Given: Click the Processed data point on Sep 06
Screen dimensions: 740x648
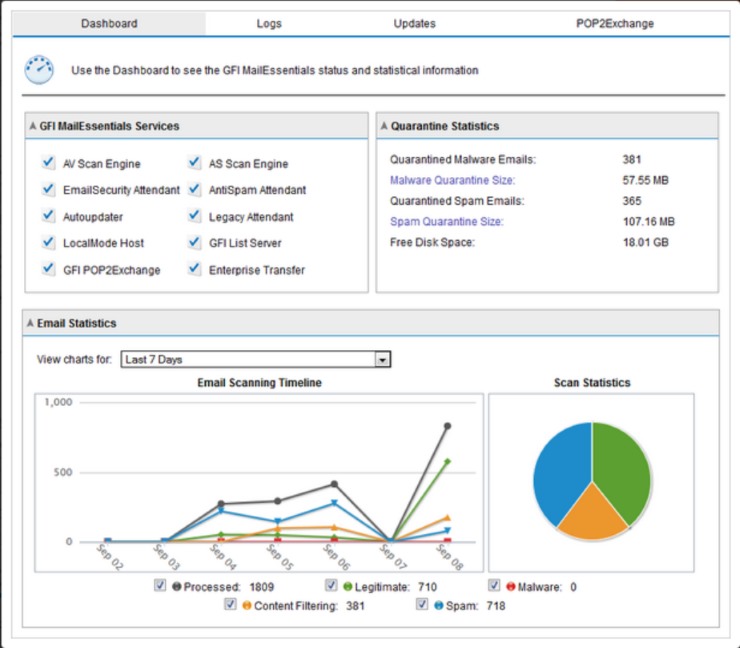Looking at the screenshot, I should pyautogui.click(x=334, y=484).
